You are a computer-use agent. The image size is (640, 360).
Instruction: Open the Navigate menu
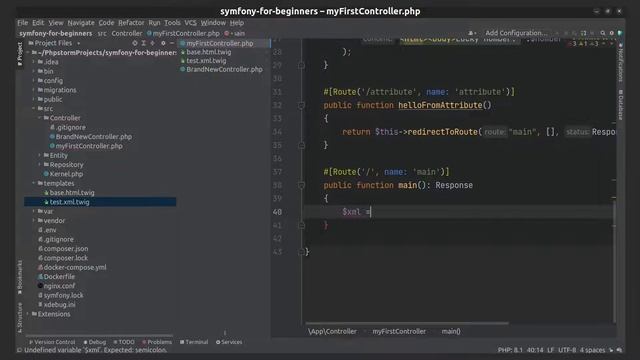click(x=81, y=23)
